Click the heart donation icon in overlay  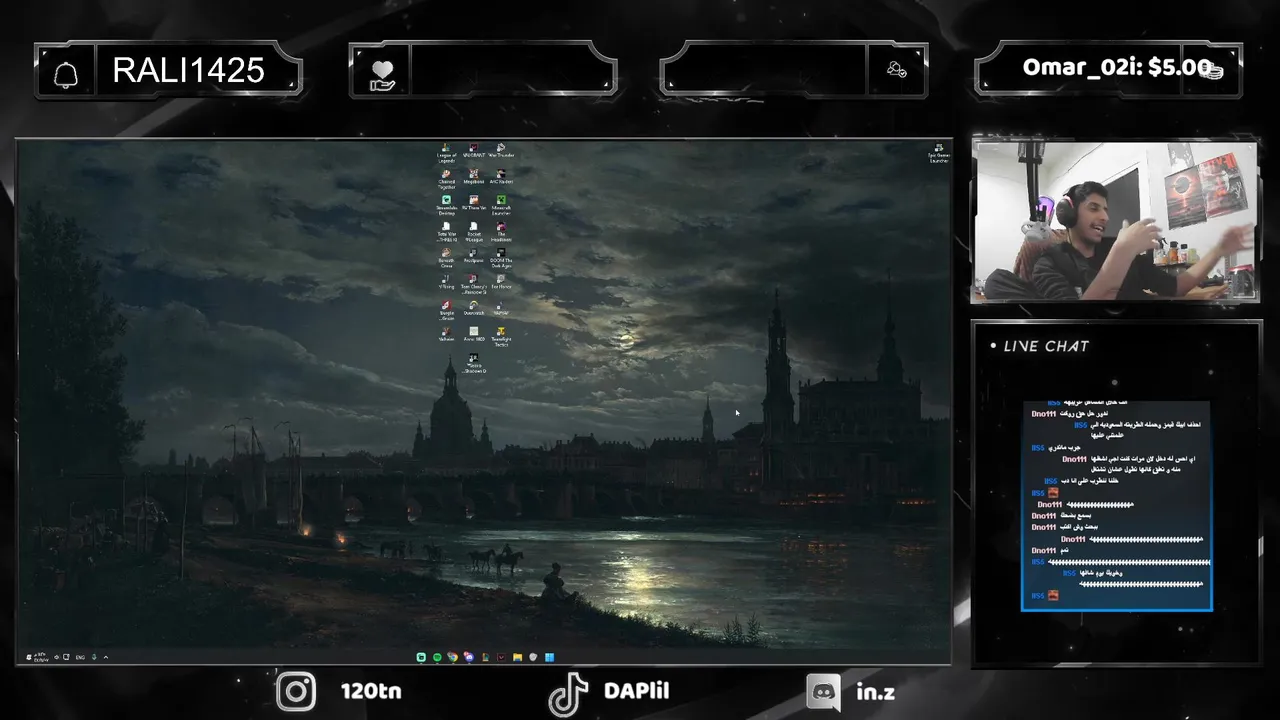382,75
